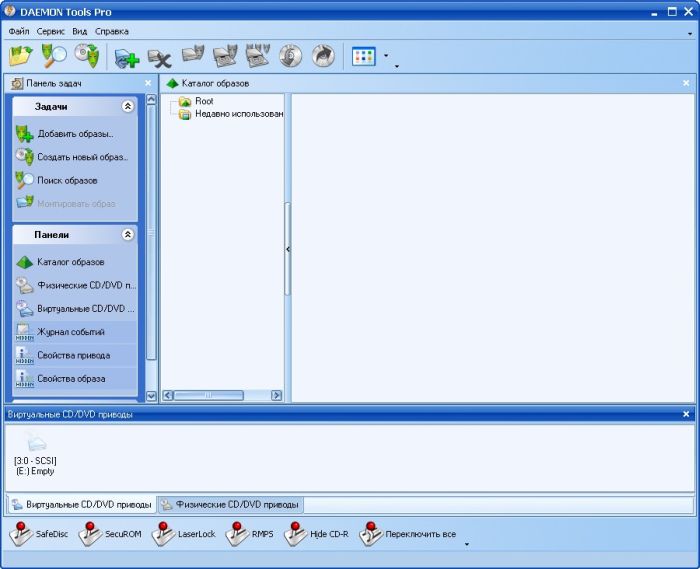Image resolution: width=700 pixels, height=569 pixels.
Task: Select virtual drive [3:0 - SCSI] (E:) Empty
Action: click(35, 454)
